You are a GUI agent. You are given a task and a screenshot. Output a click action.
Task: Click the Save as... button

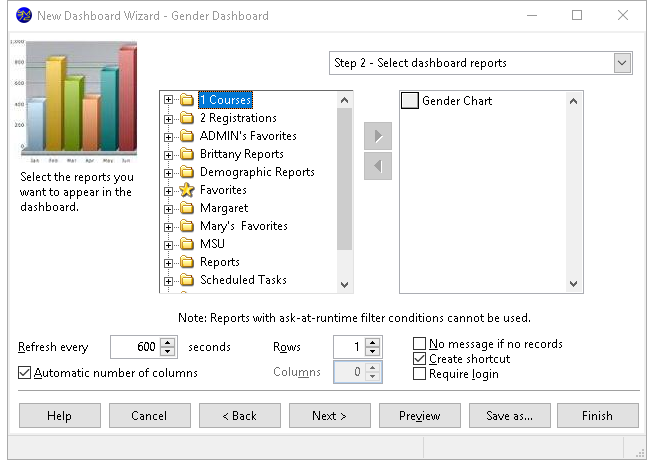click(510, 415)
